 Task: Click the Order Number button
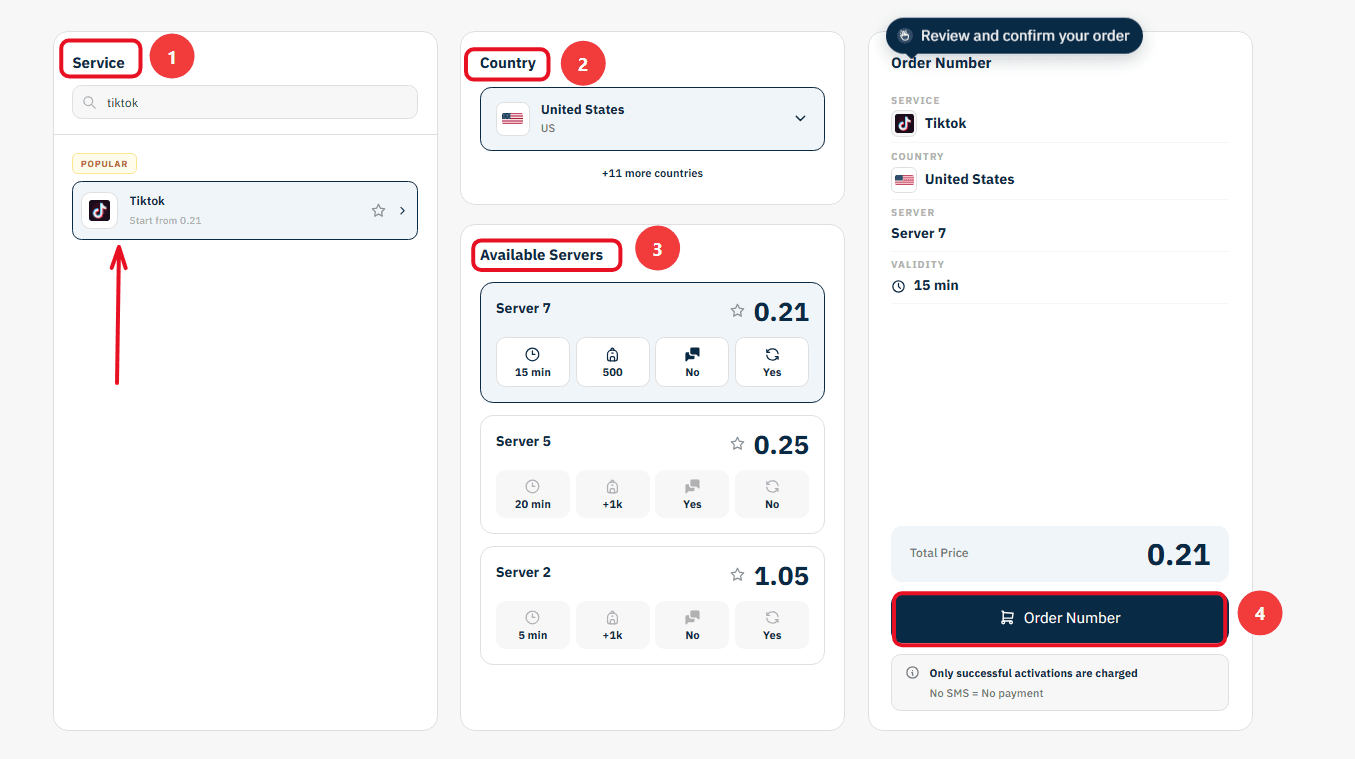point(1060,618)
